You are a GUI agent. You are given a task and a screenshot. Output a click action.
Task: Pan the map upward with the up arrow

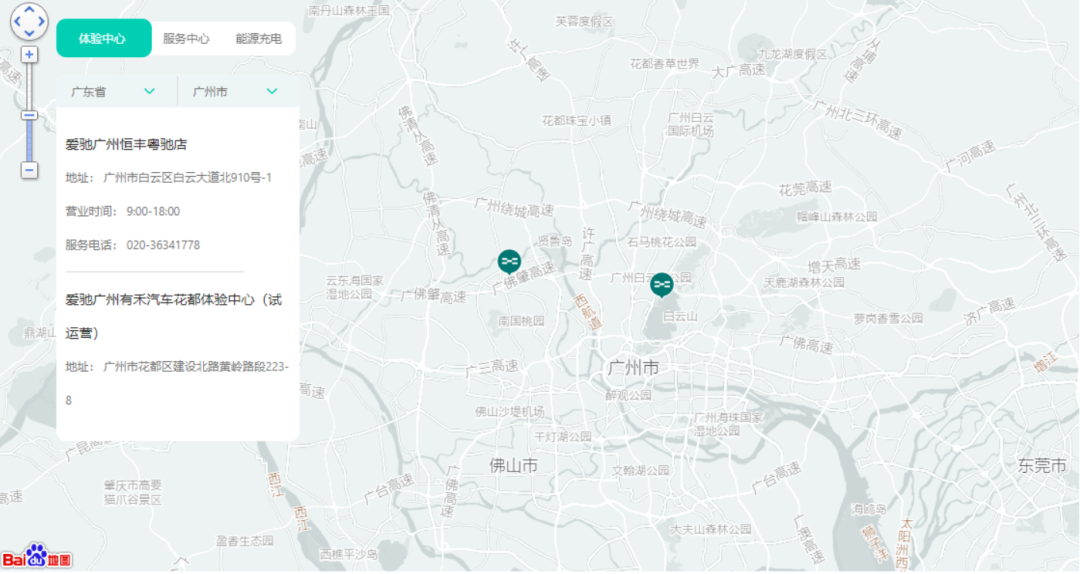pos(29,10)
